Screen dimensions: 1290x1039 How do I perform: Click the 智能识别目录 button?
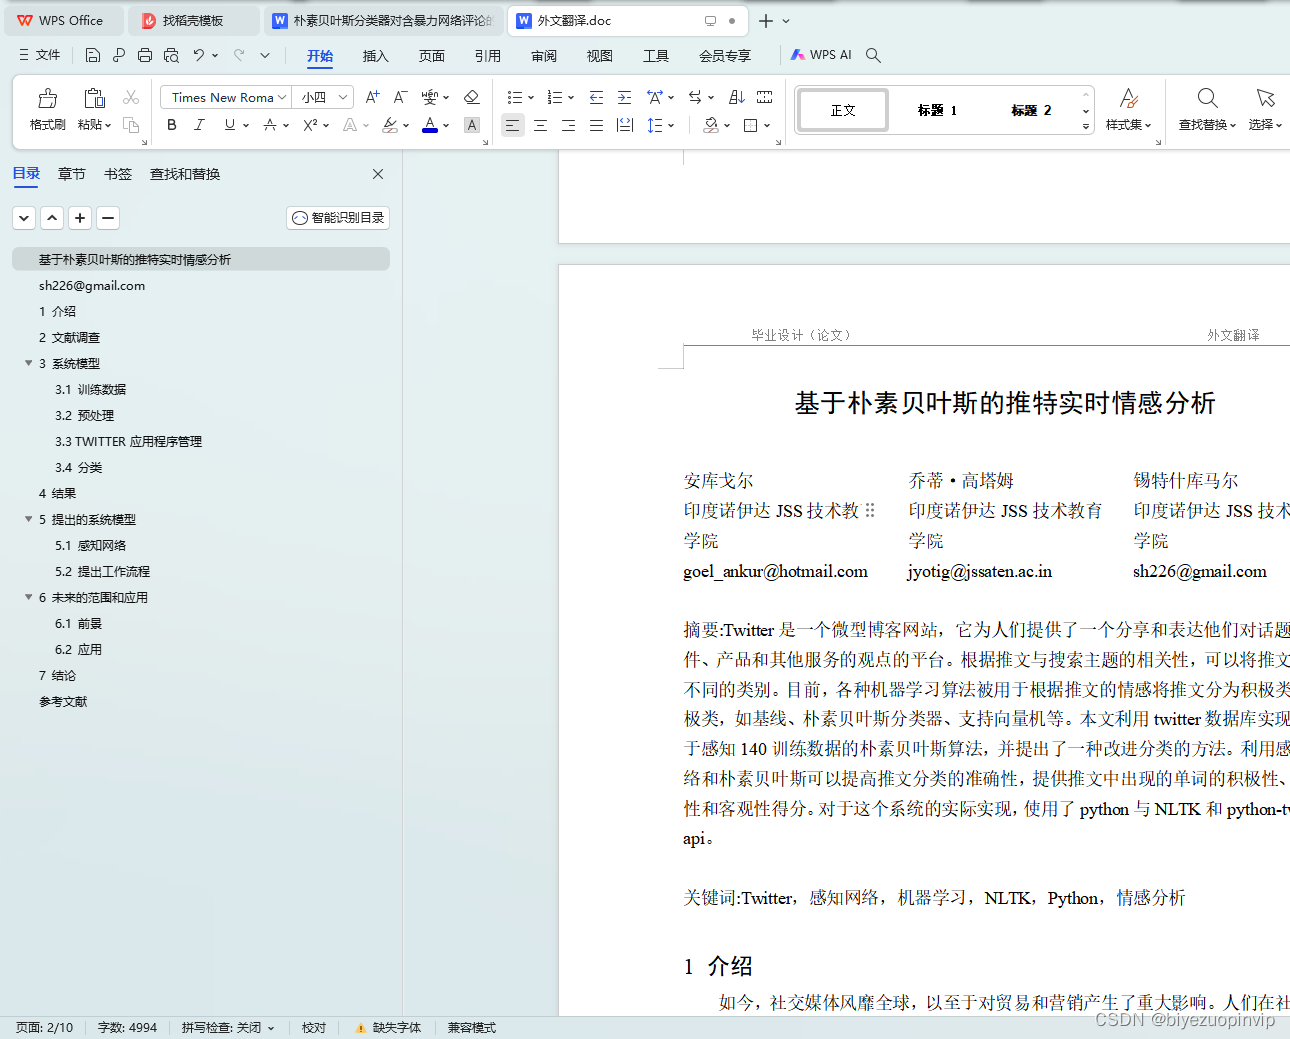pos(337,217)
